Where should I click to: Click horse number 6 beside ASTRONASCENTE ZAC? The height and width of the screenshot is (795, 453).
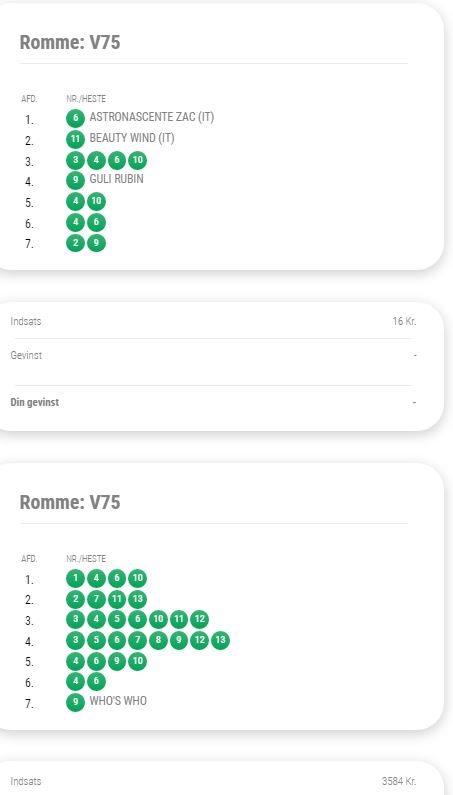click(x=75, y=119)
